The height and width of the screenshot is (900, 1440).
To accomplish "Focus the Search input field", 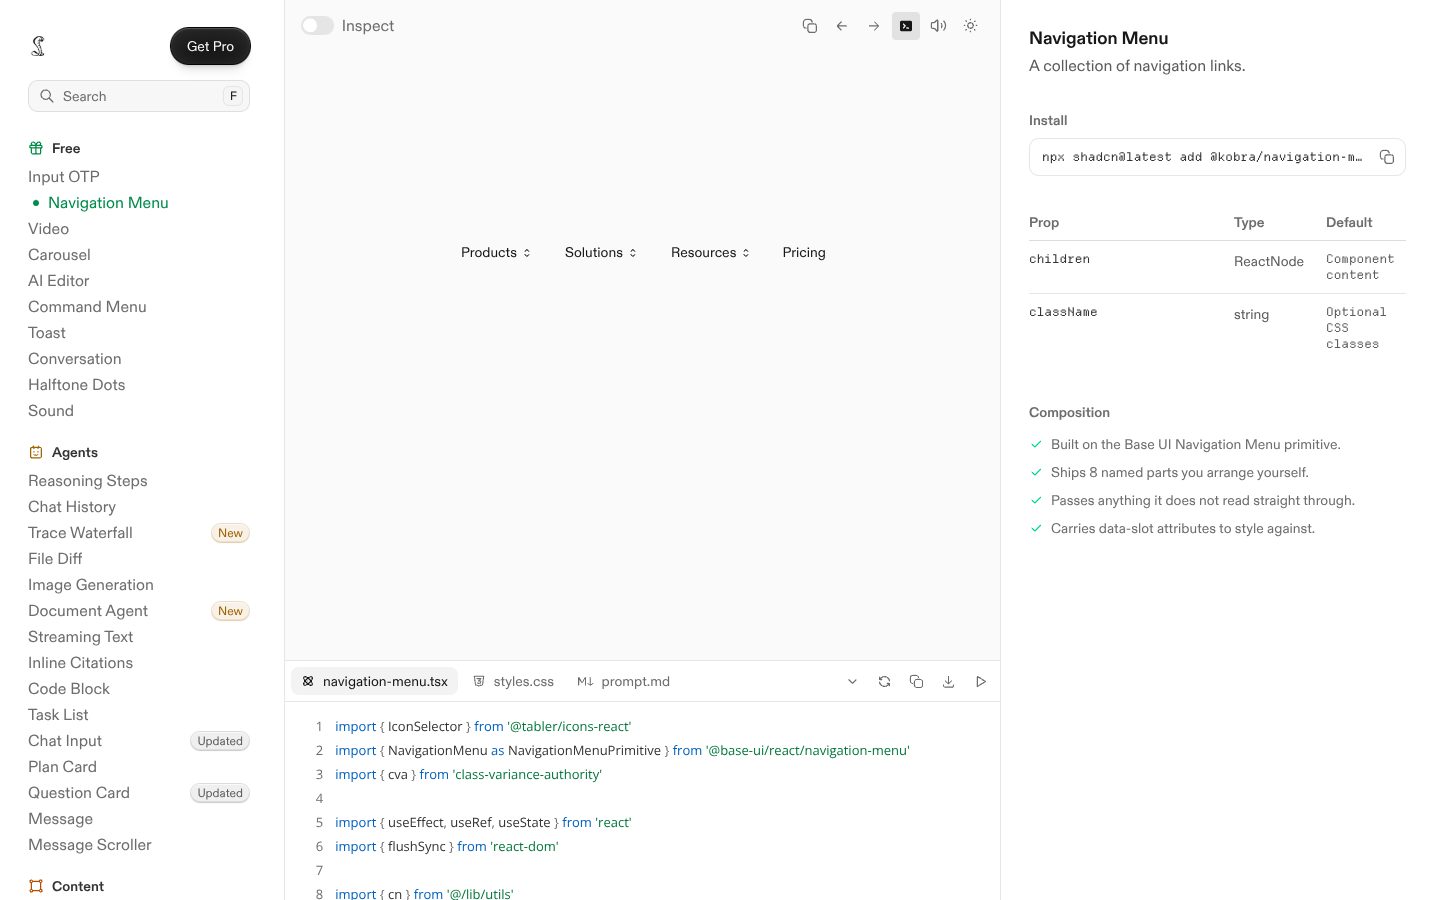I will (x=139, y=96).
